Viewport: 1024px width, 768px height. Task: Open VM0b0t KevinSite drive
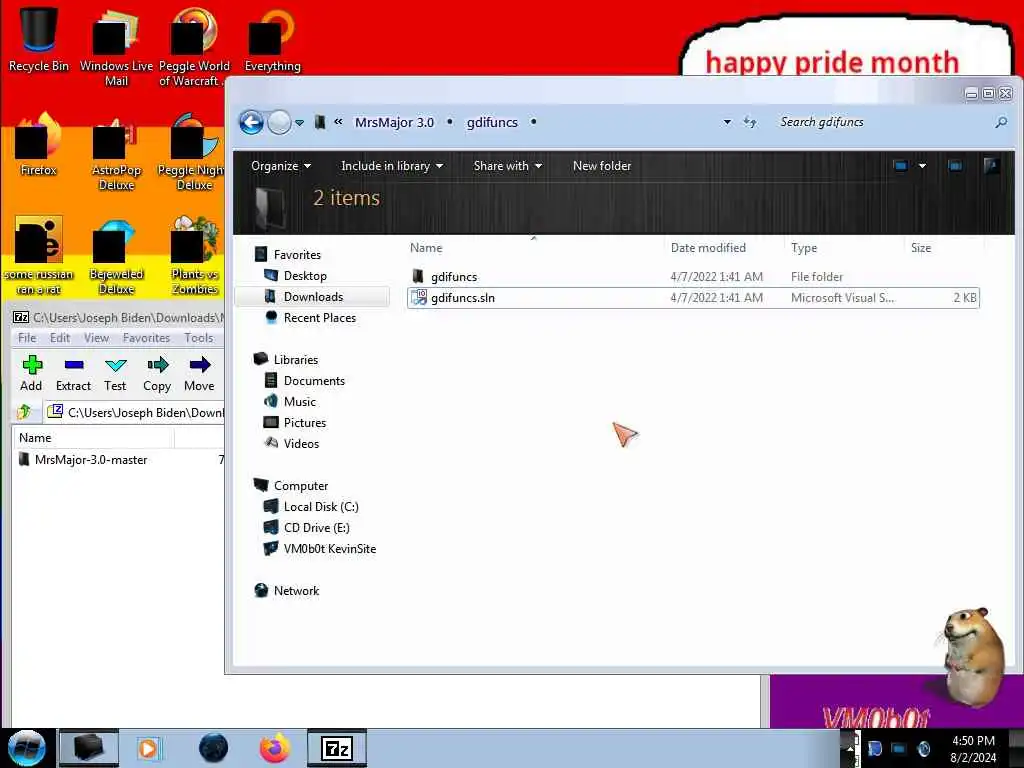coord(330,549)
